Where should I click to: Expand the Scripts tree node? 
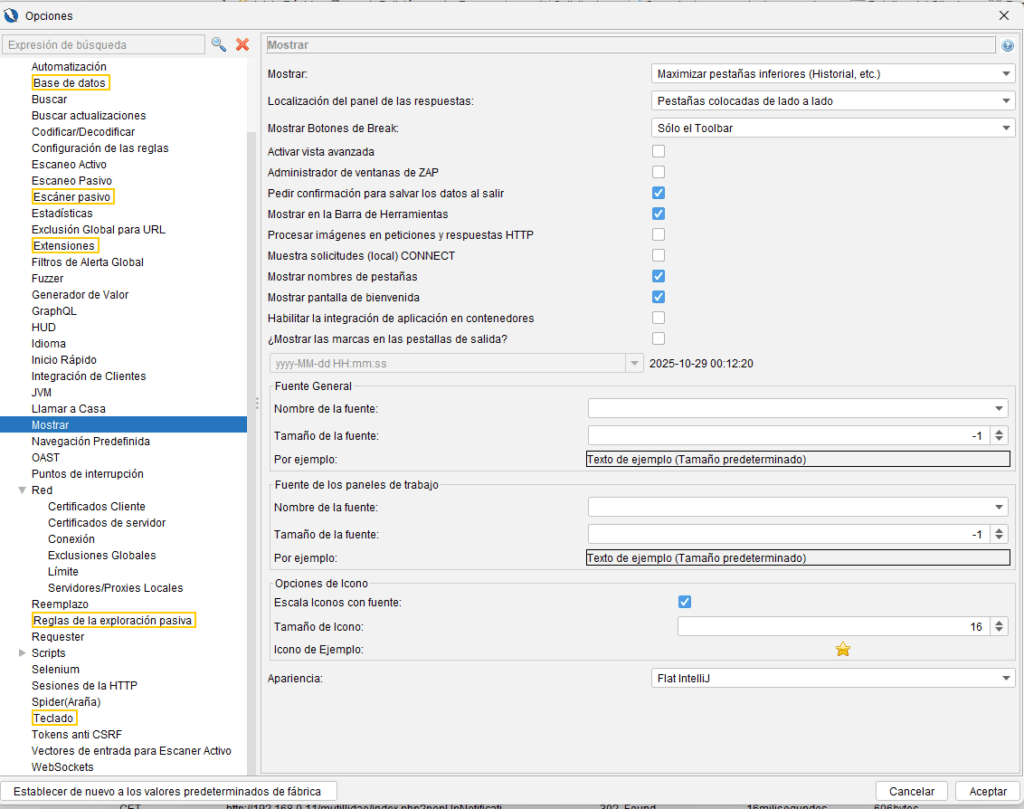click(22, 653)
